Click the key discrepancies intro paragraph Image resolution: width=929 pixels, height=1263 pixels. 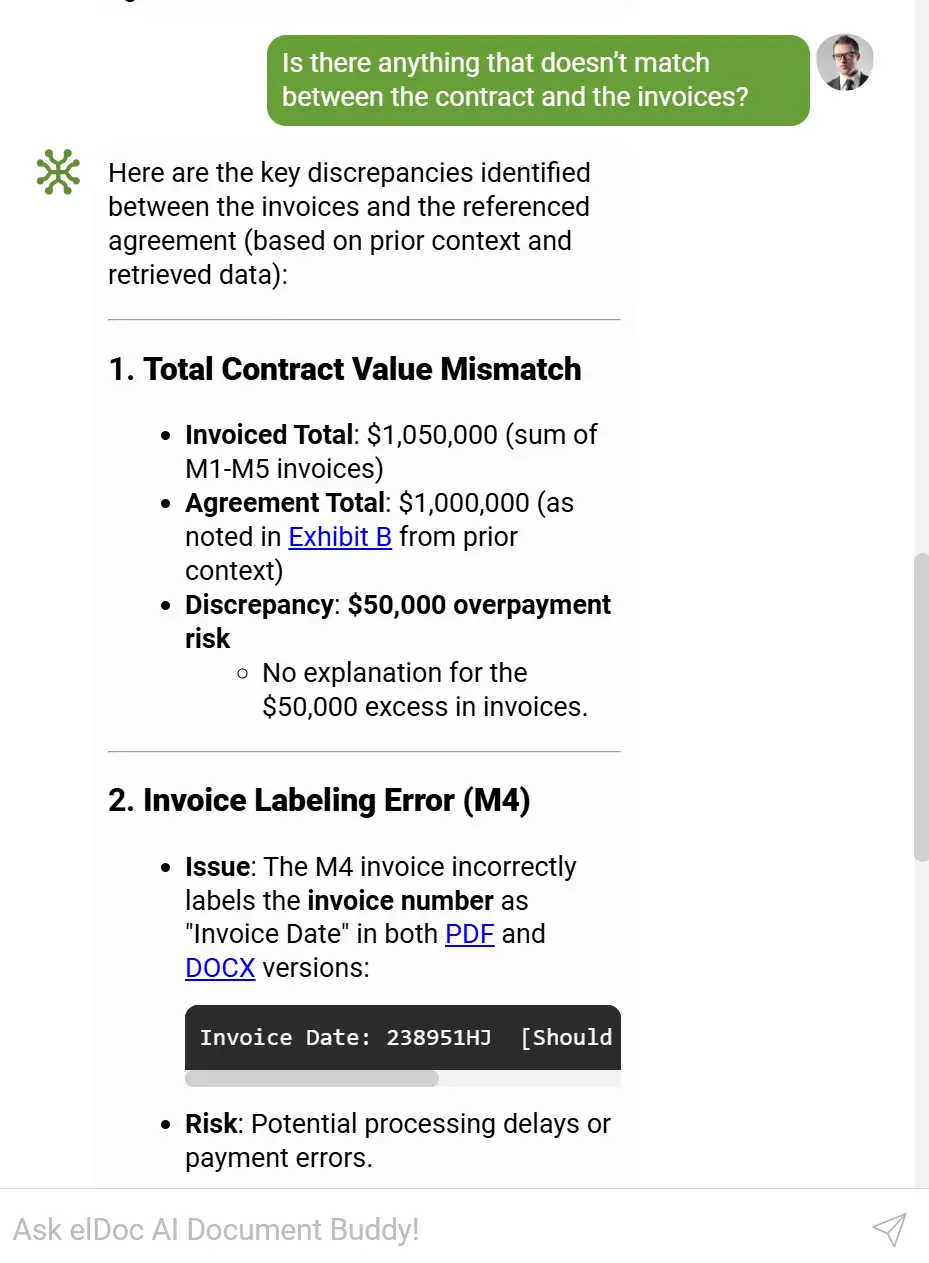[349, 223]
